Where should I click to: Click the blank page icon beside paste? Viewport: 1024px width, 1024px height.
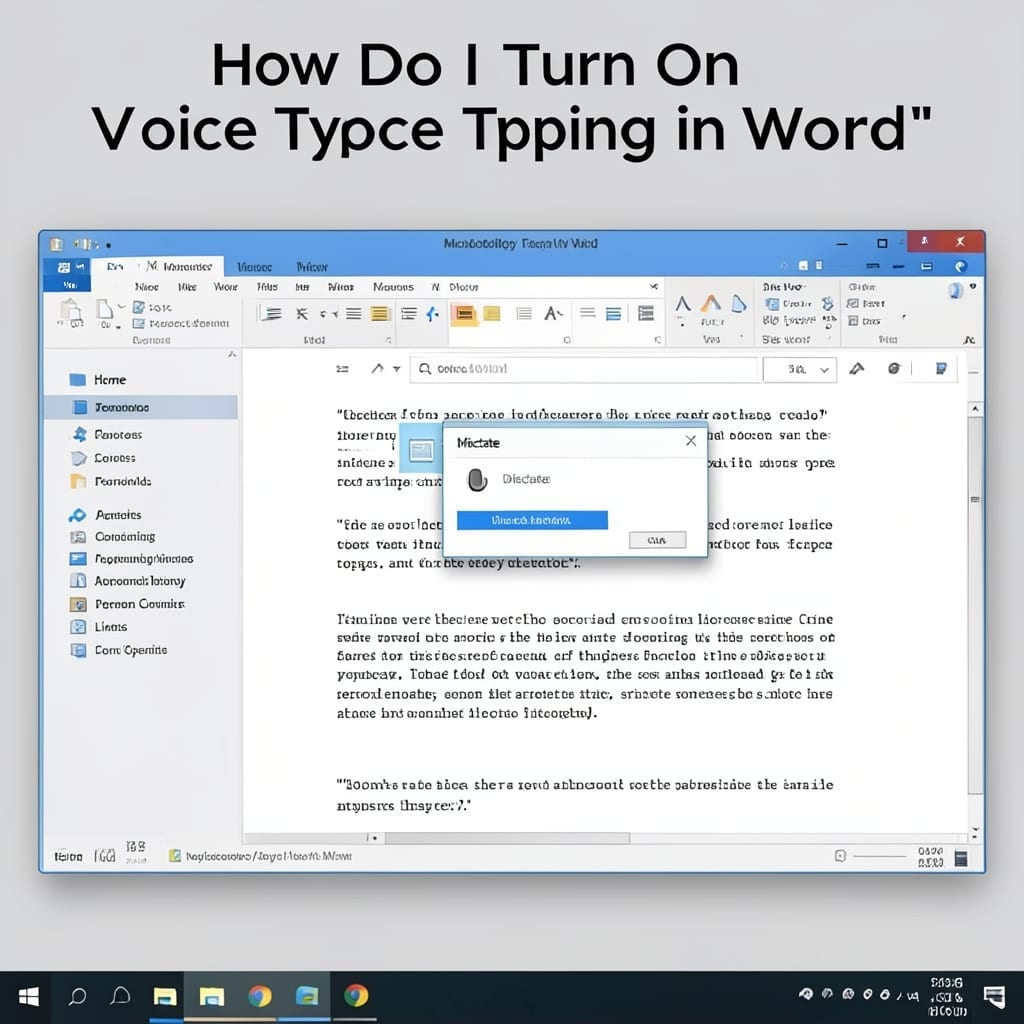[104, 309]
